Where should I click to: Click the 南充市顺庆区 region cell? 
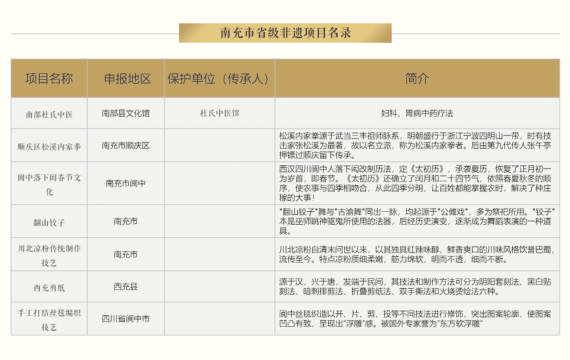point(125,145)
